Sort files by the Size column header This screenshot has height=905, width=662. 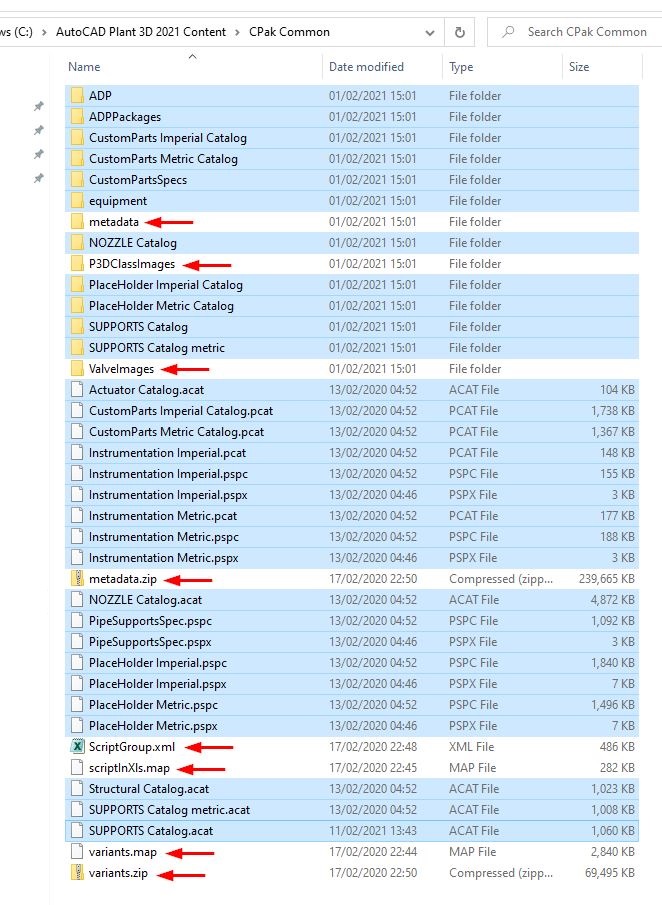tap(579, 67)
